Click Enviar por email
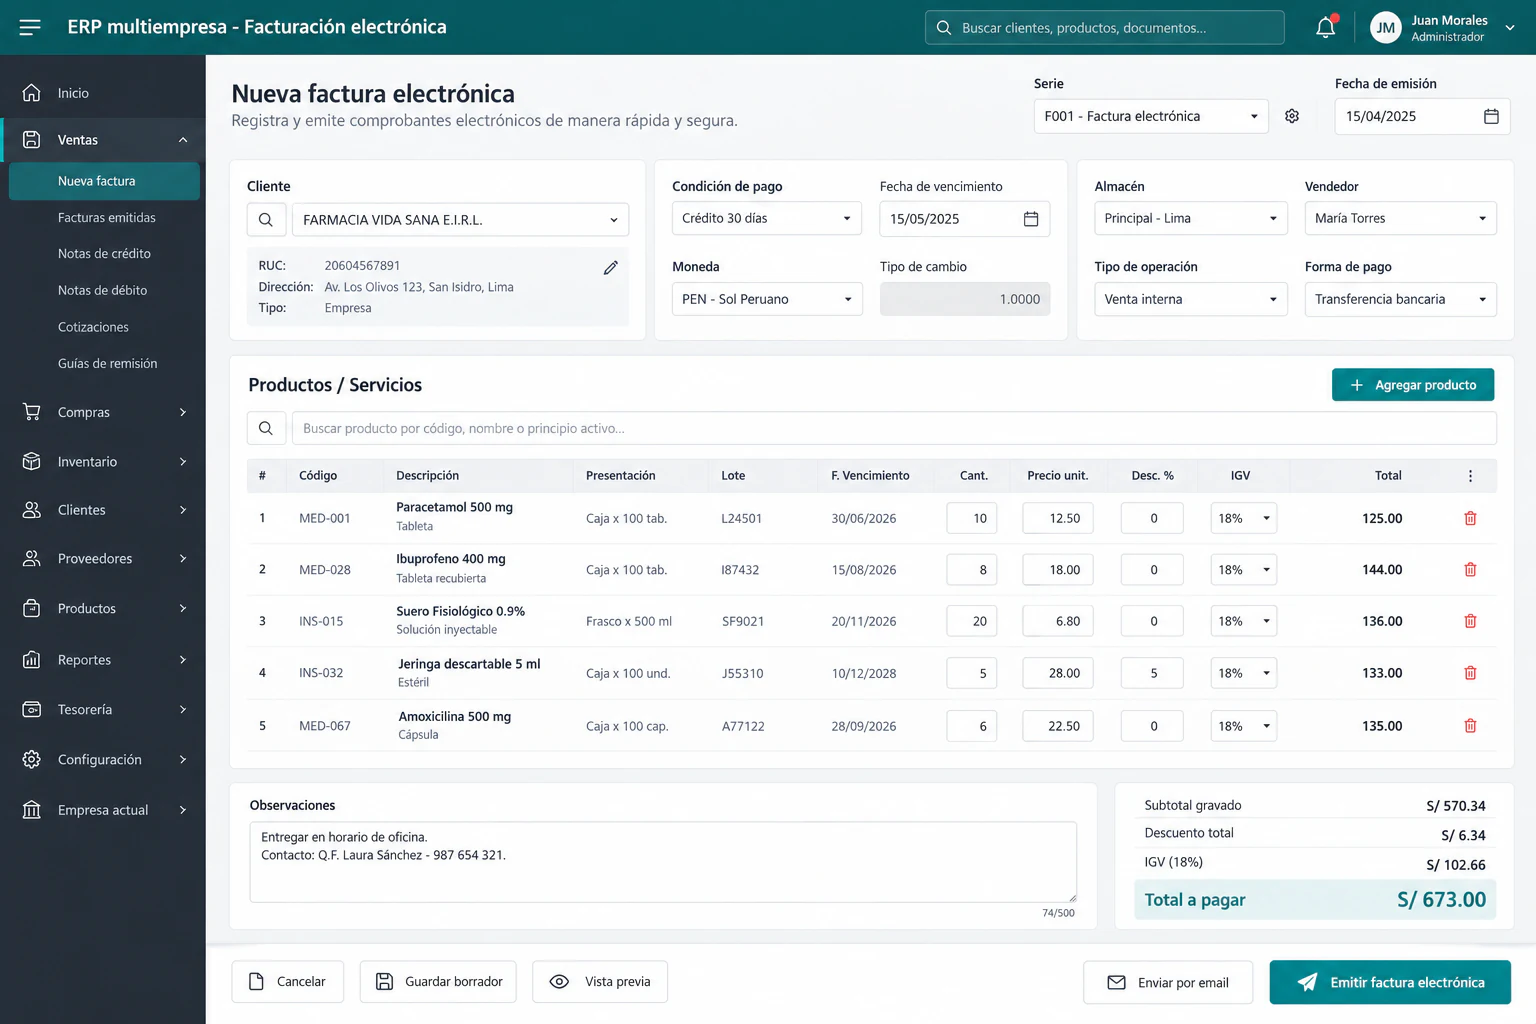The image size is (1536, 1024). tap(1168, 982)
